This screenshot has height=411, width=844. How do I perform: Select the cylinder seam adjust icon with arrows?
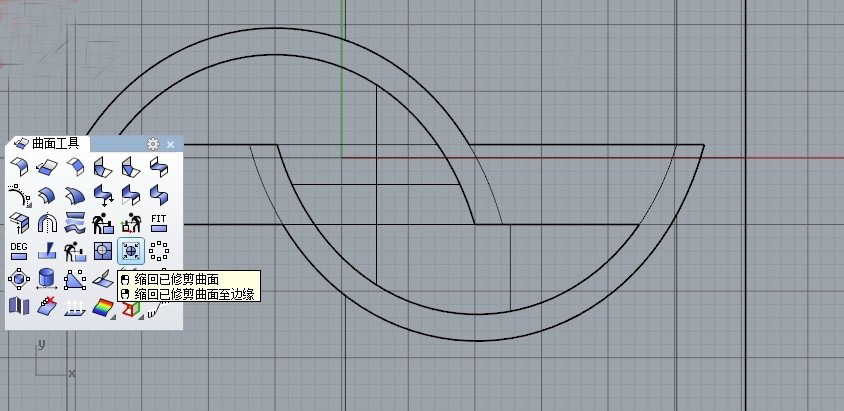coord(47,279)
